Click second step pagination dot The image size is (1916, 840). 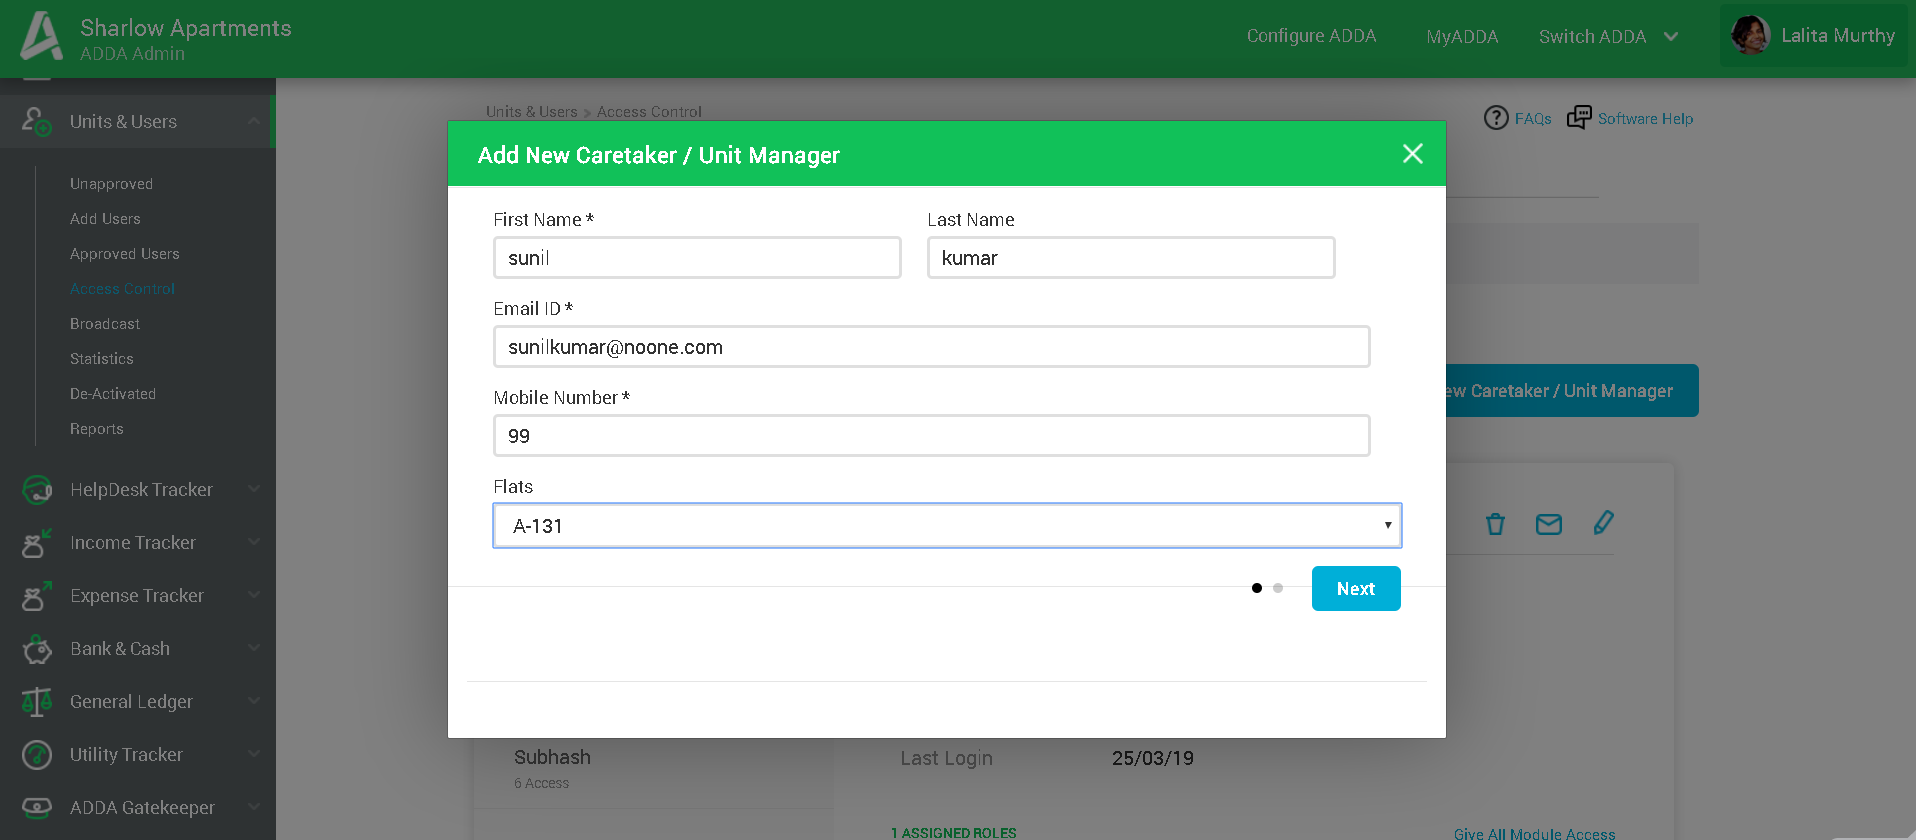click(x=1278, y=588)
